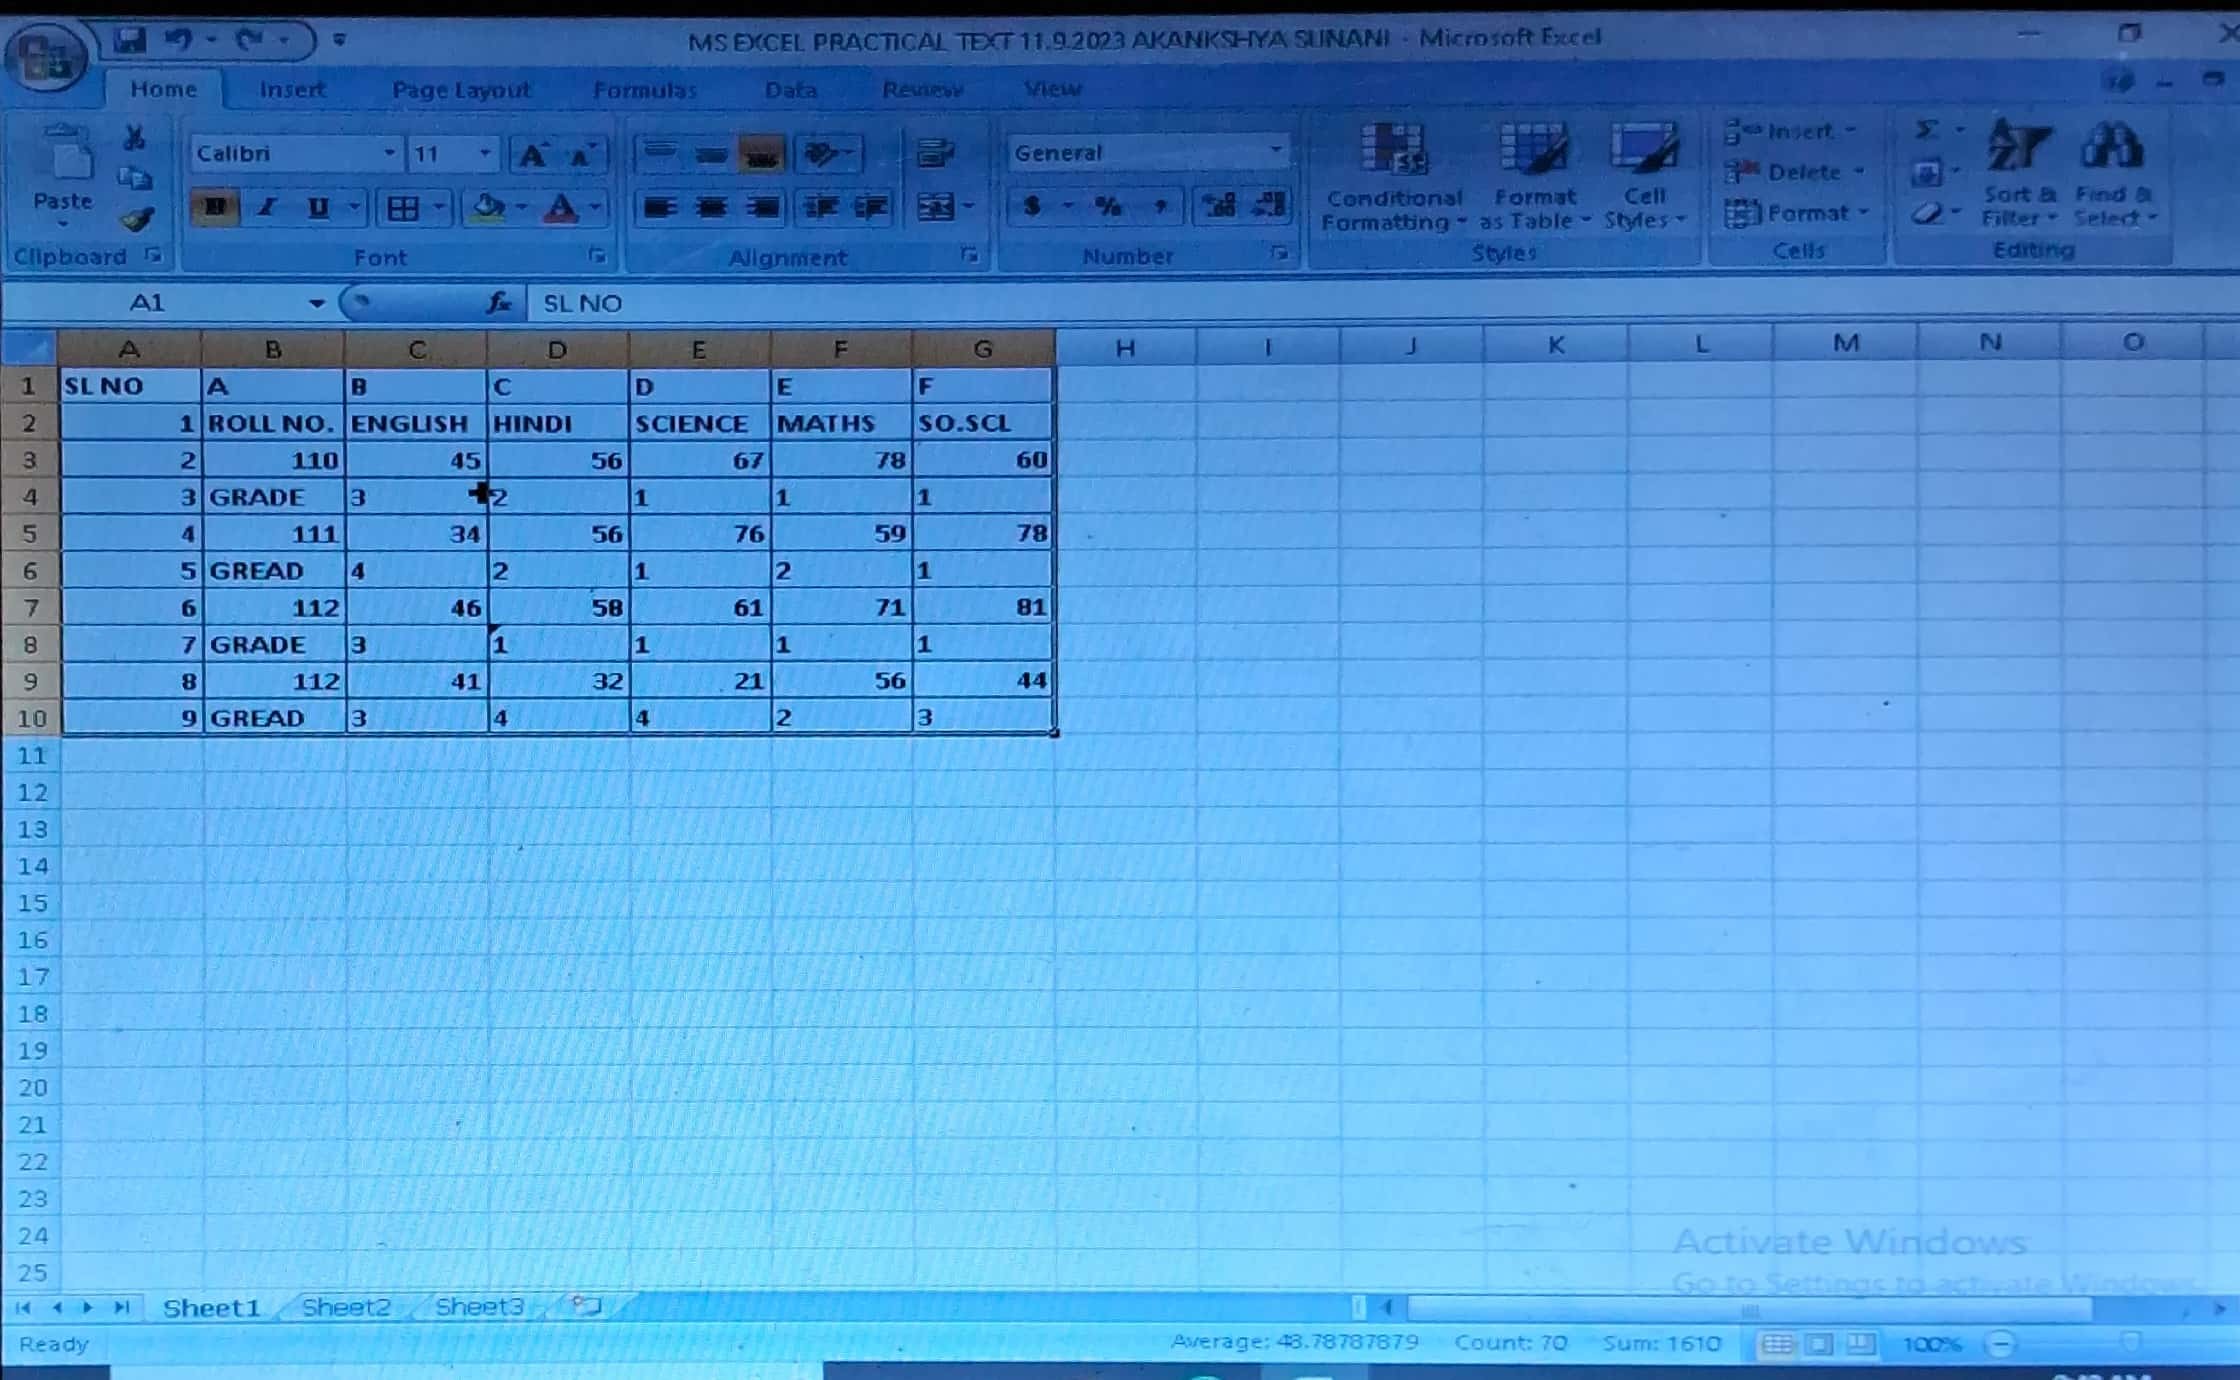Open the Calibri font name dropdown

(x=389, y=153)
